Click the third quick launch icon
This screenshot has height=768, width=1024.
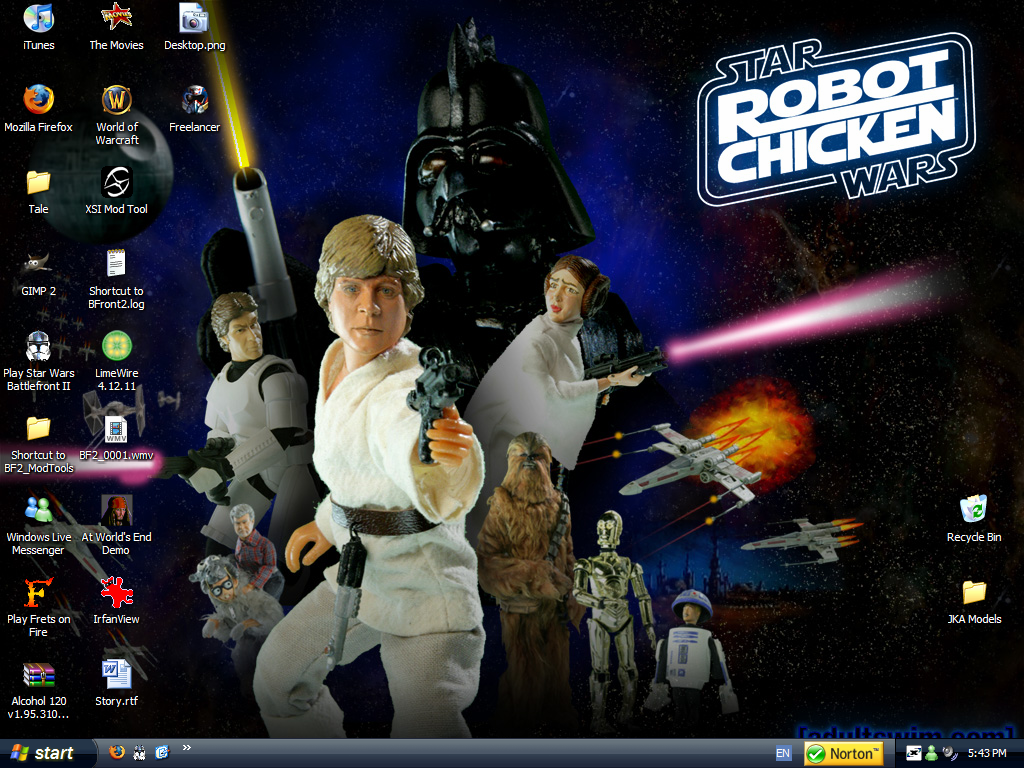162,752
